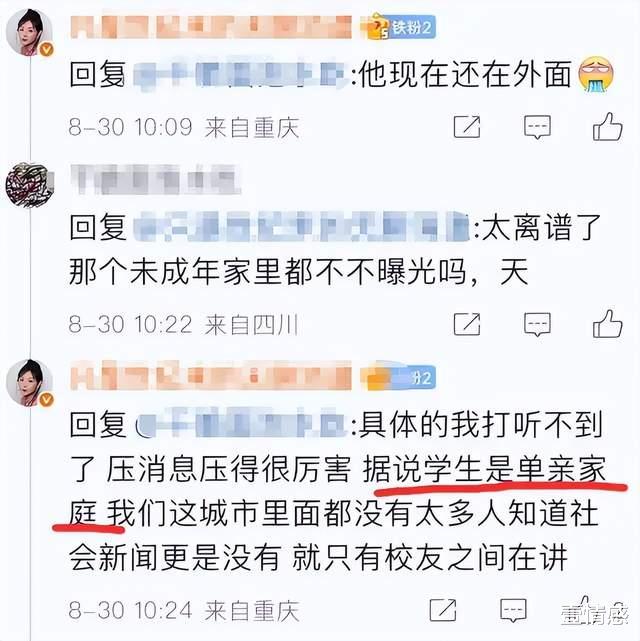
Task: Reply to the 10:22 四川 comment
Action: click(x=537, y=324)
